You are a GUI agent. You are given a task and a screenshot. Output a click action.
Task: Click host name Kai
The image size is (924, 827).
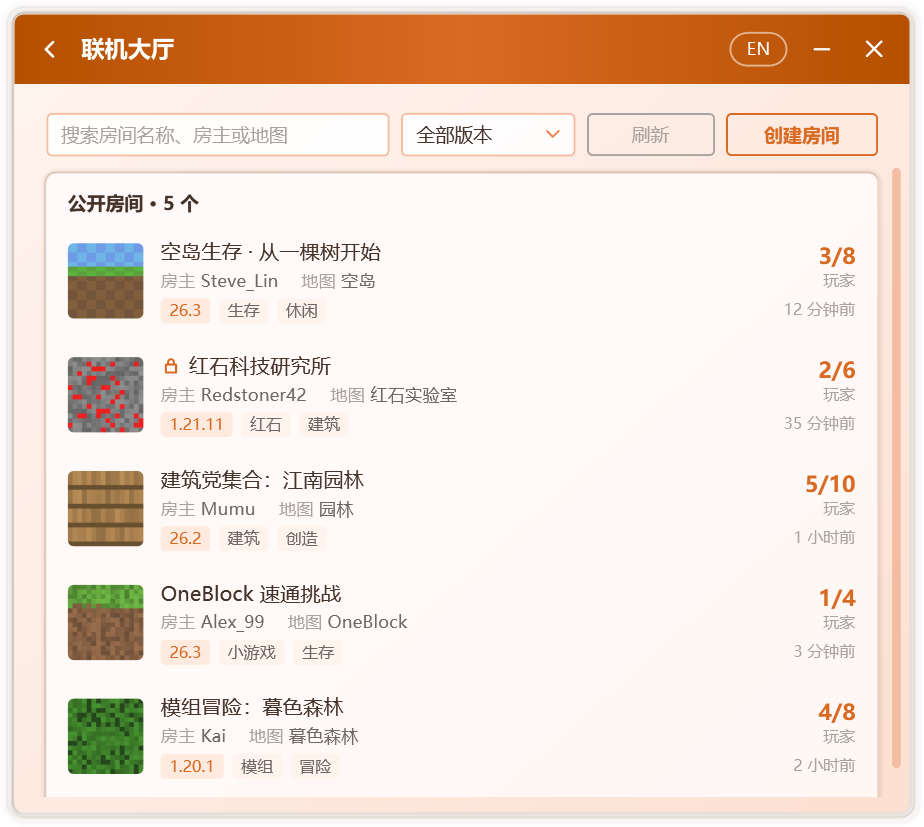213,736
